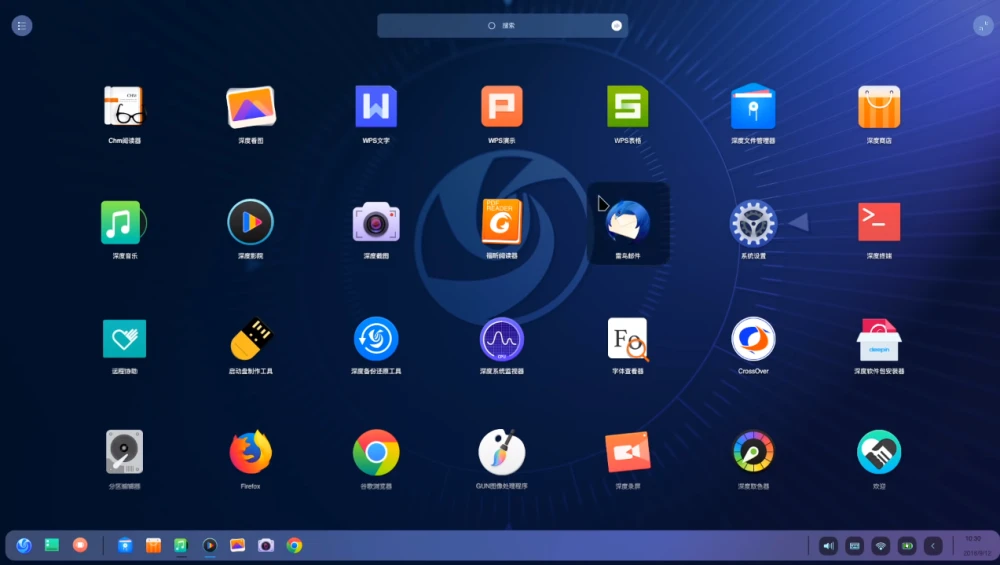This screenshot has width=1000, height=565.
Task: Switch launcher mode using the top-right corner button
Action: [983, 26]
